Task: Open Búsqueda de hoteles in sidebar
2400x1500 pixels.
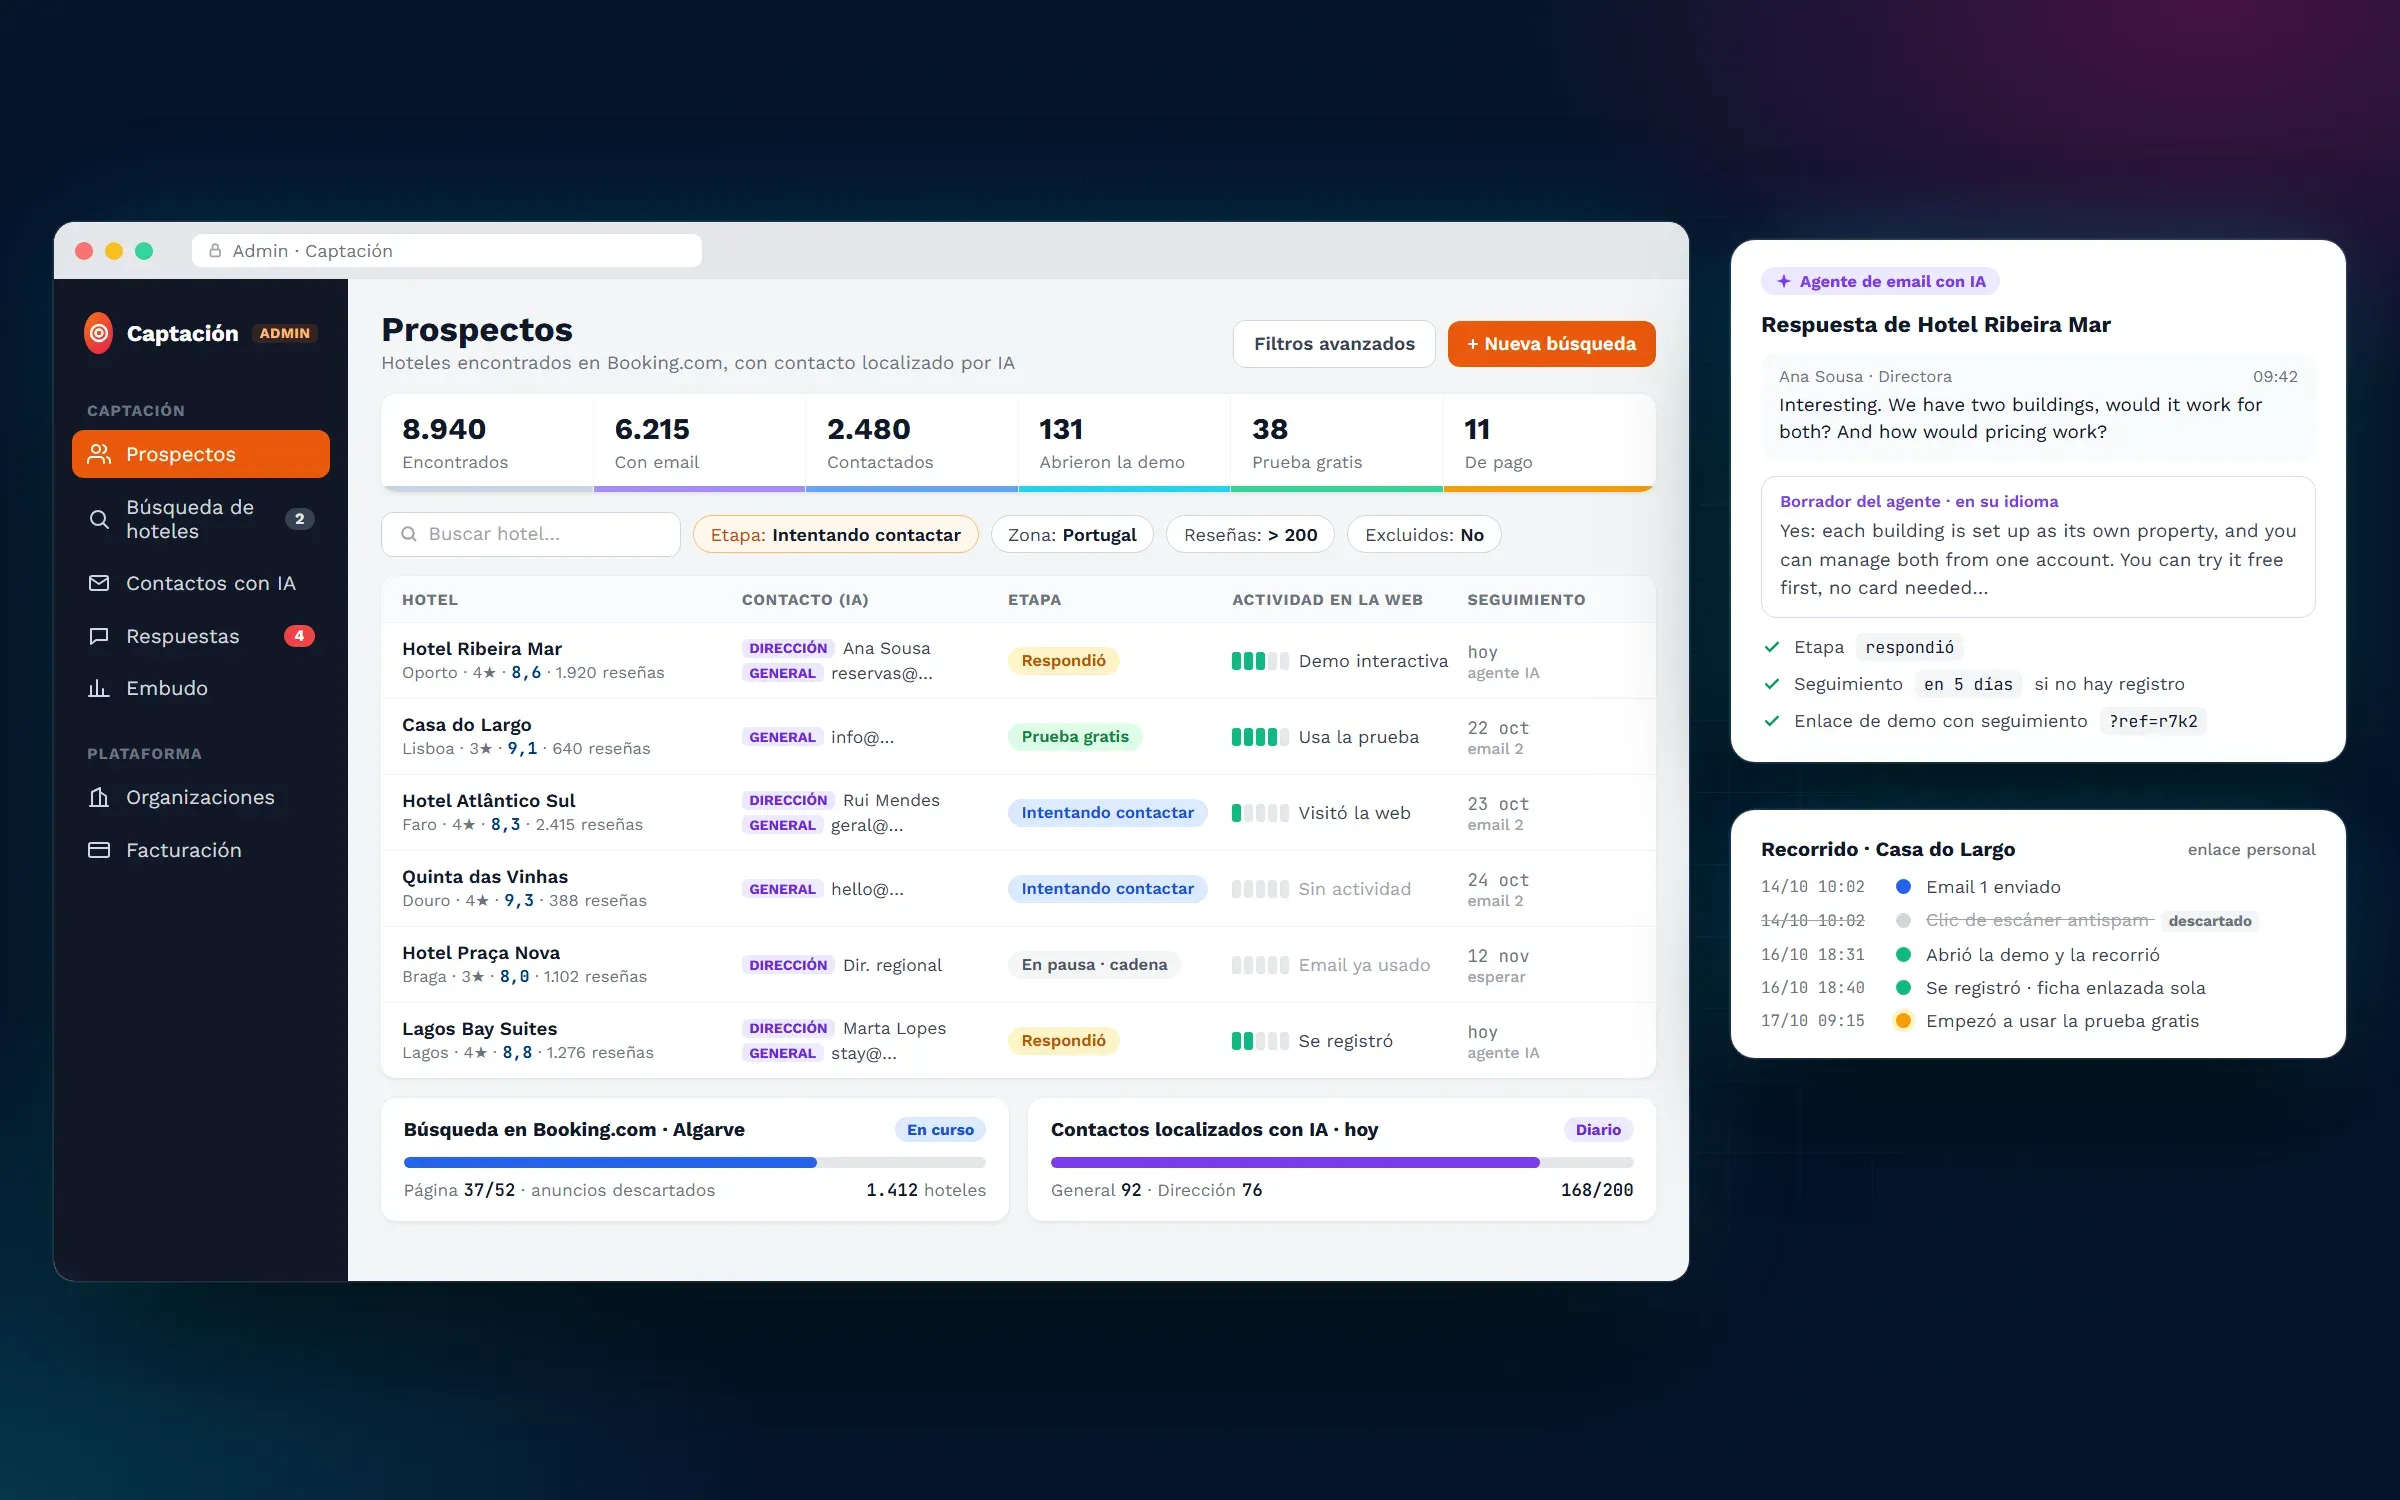Action: 201,519
